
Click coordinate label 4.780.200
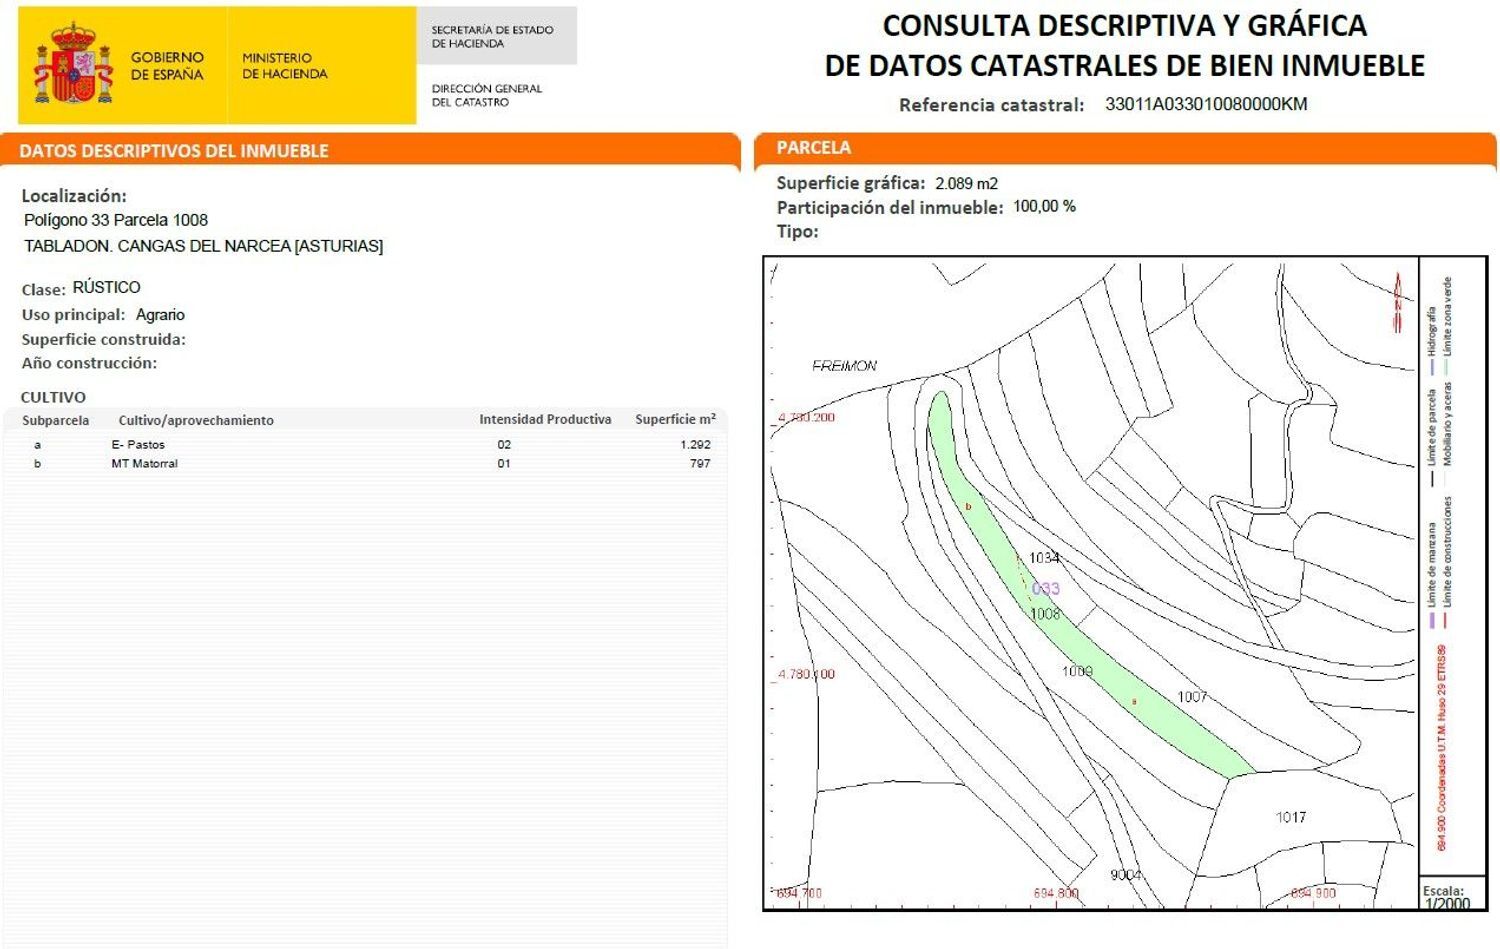[x=805, y=416]
